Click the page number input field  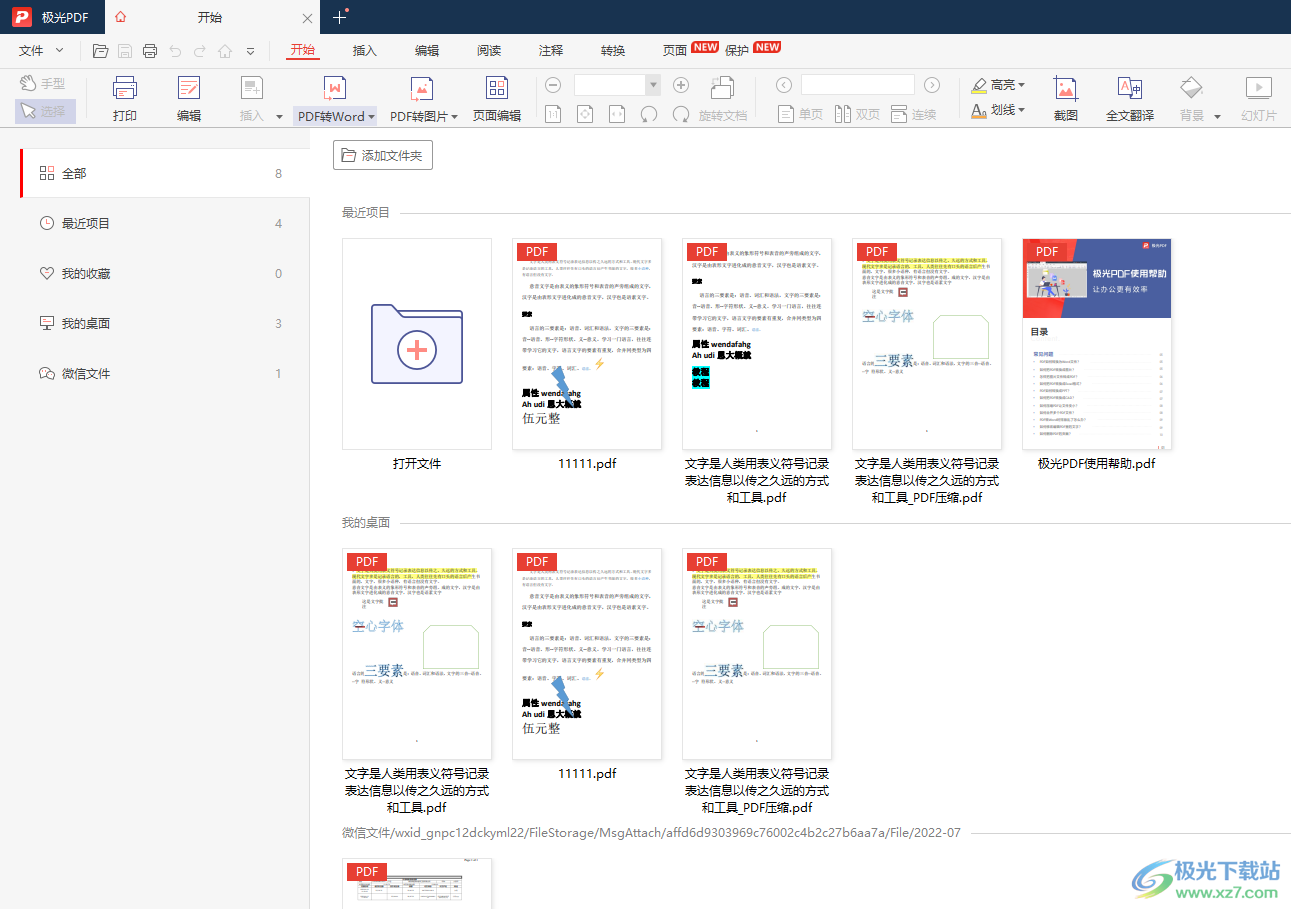point(858,85)
